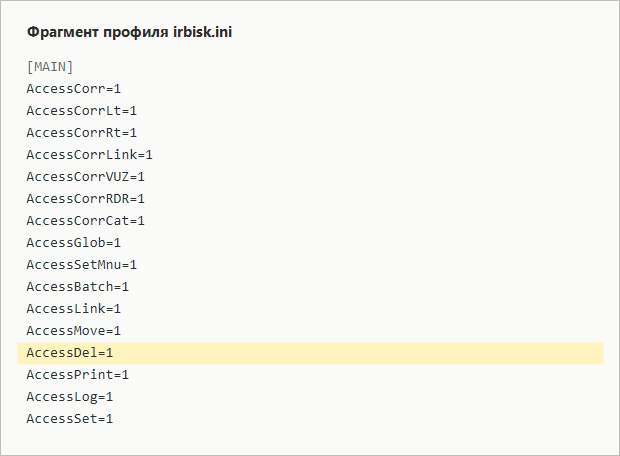620x456 pixels.
Task: Click the AccessLink=1 parameter
Action: click(x=74, y=308)
